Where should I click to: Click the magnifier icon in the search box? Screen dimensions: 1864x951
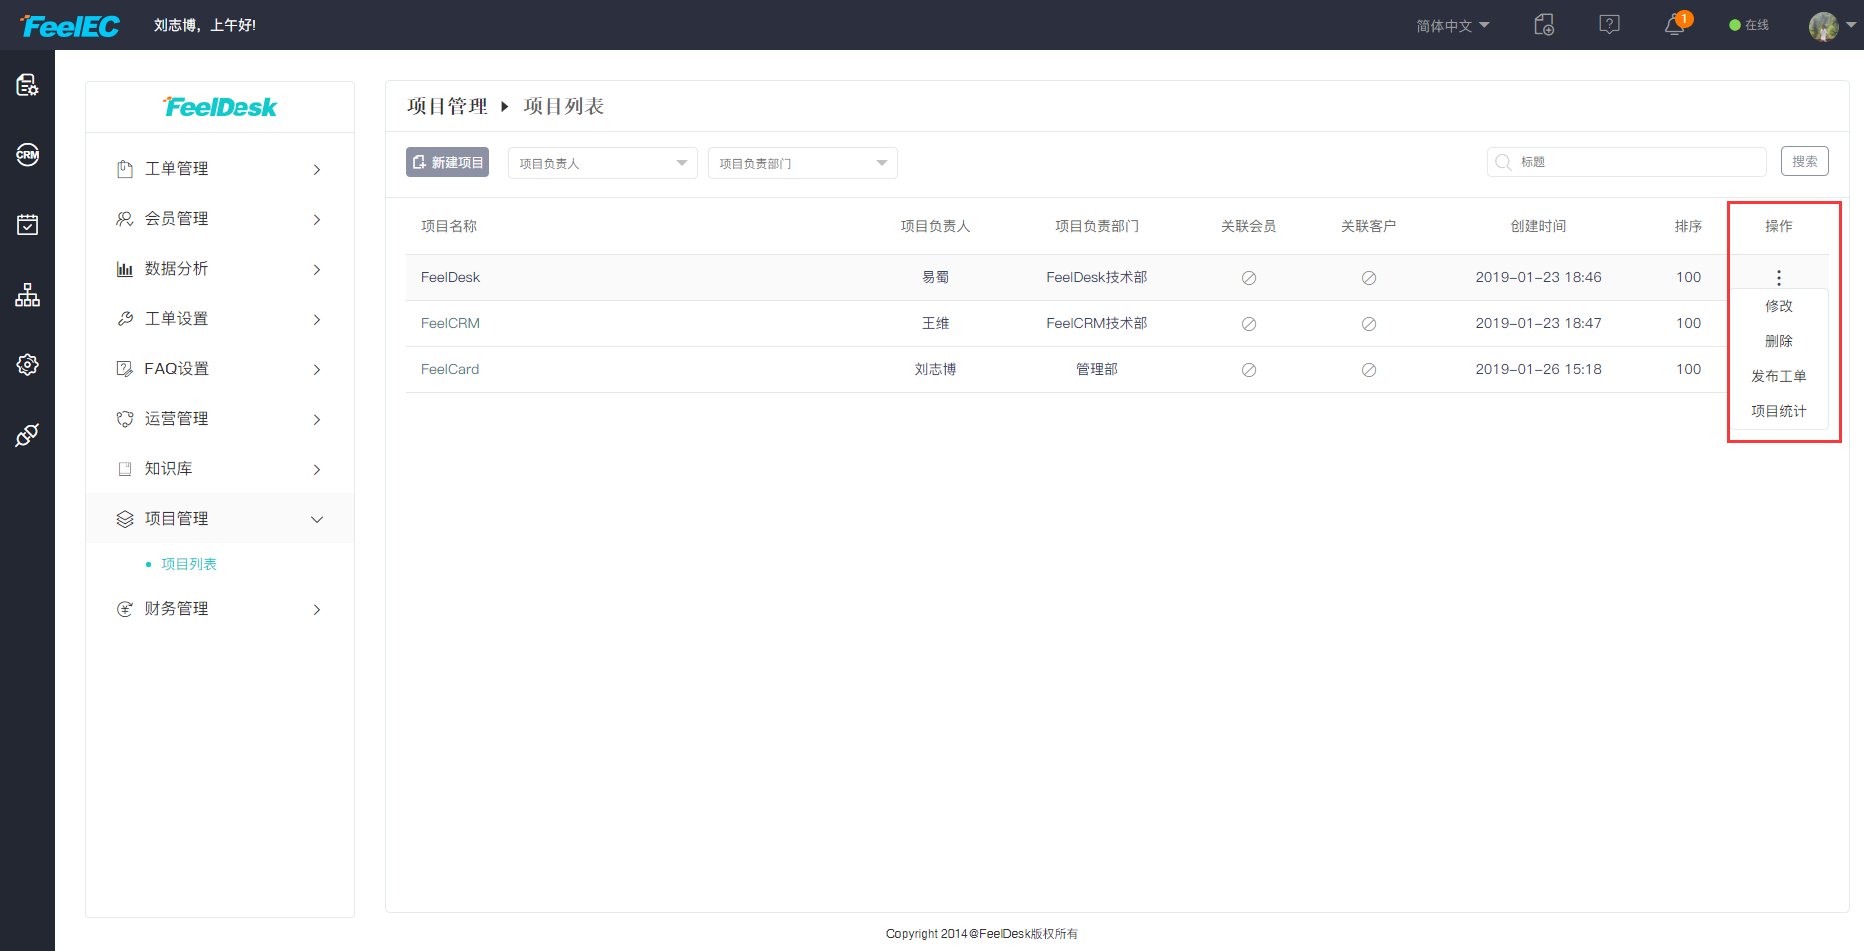coord(1503,162)
